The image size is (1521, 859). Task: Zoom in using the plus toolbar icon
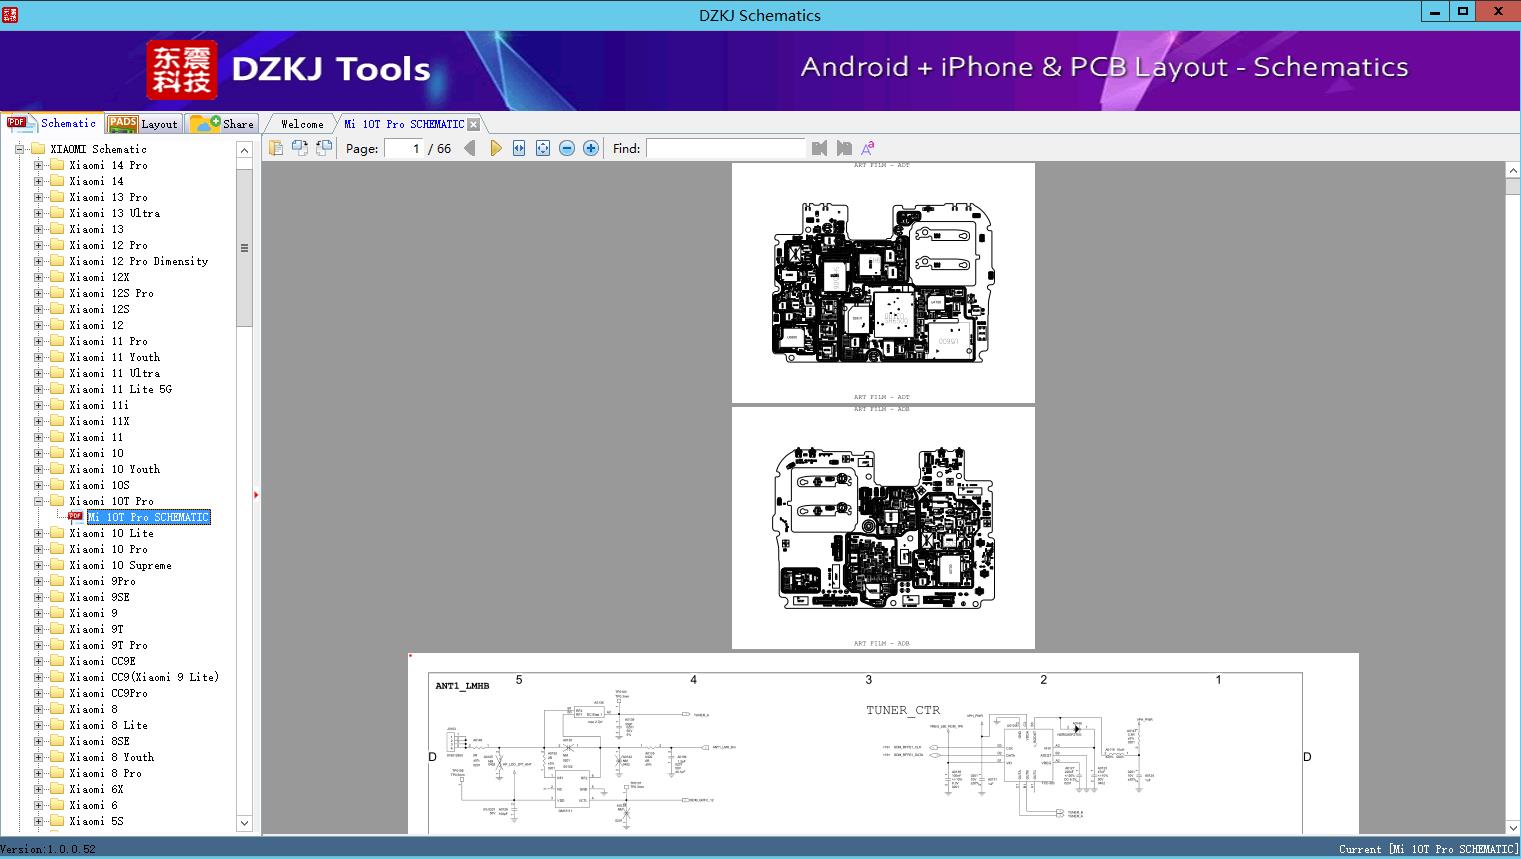(590, 147)
